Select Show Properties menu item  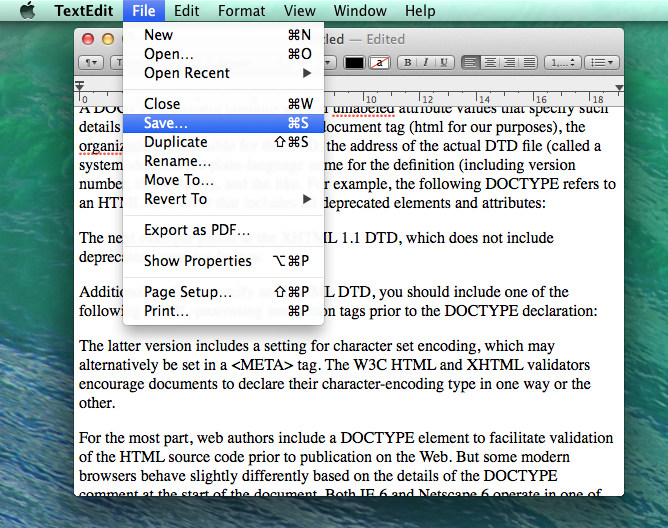point(223,260)
